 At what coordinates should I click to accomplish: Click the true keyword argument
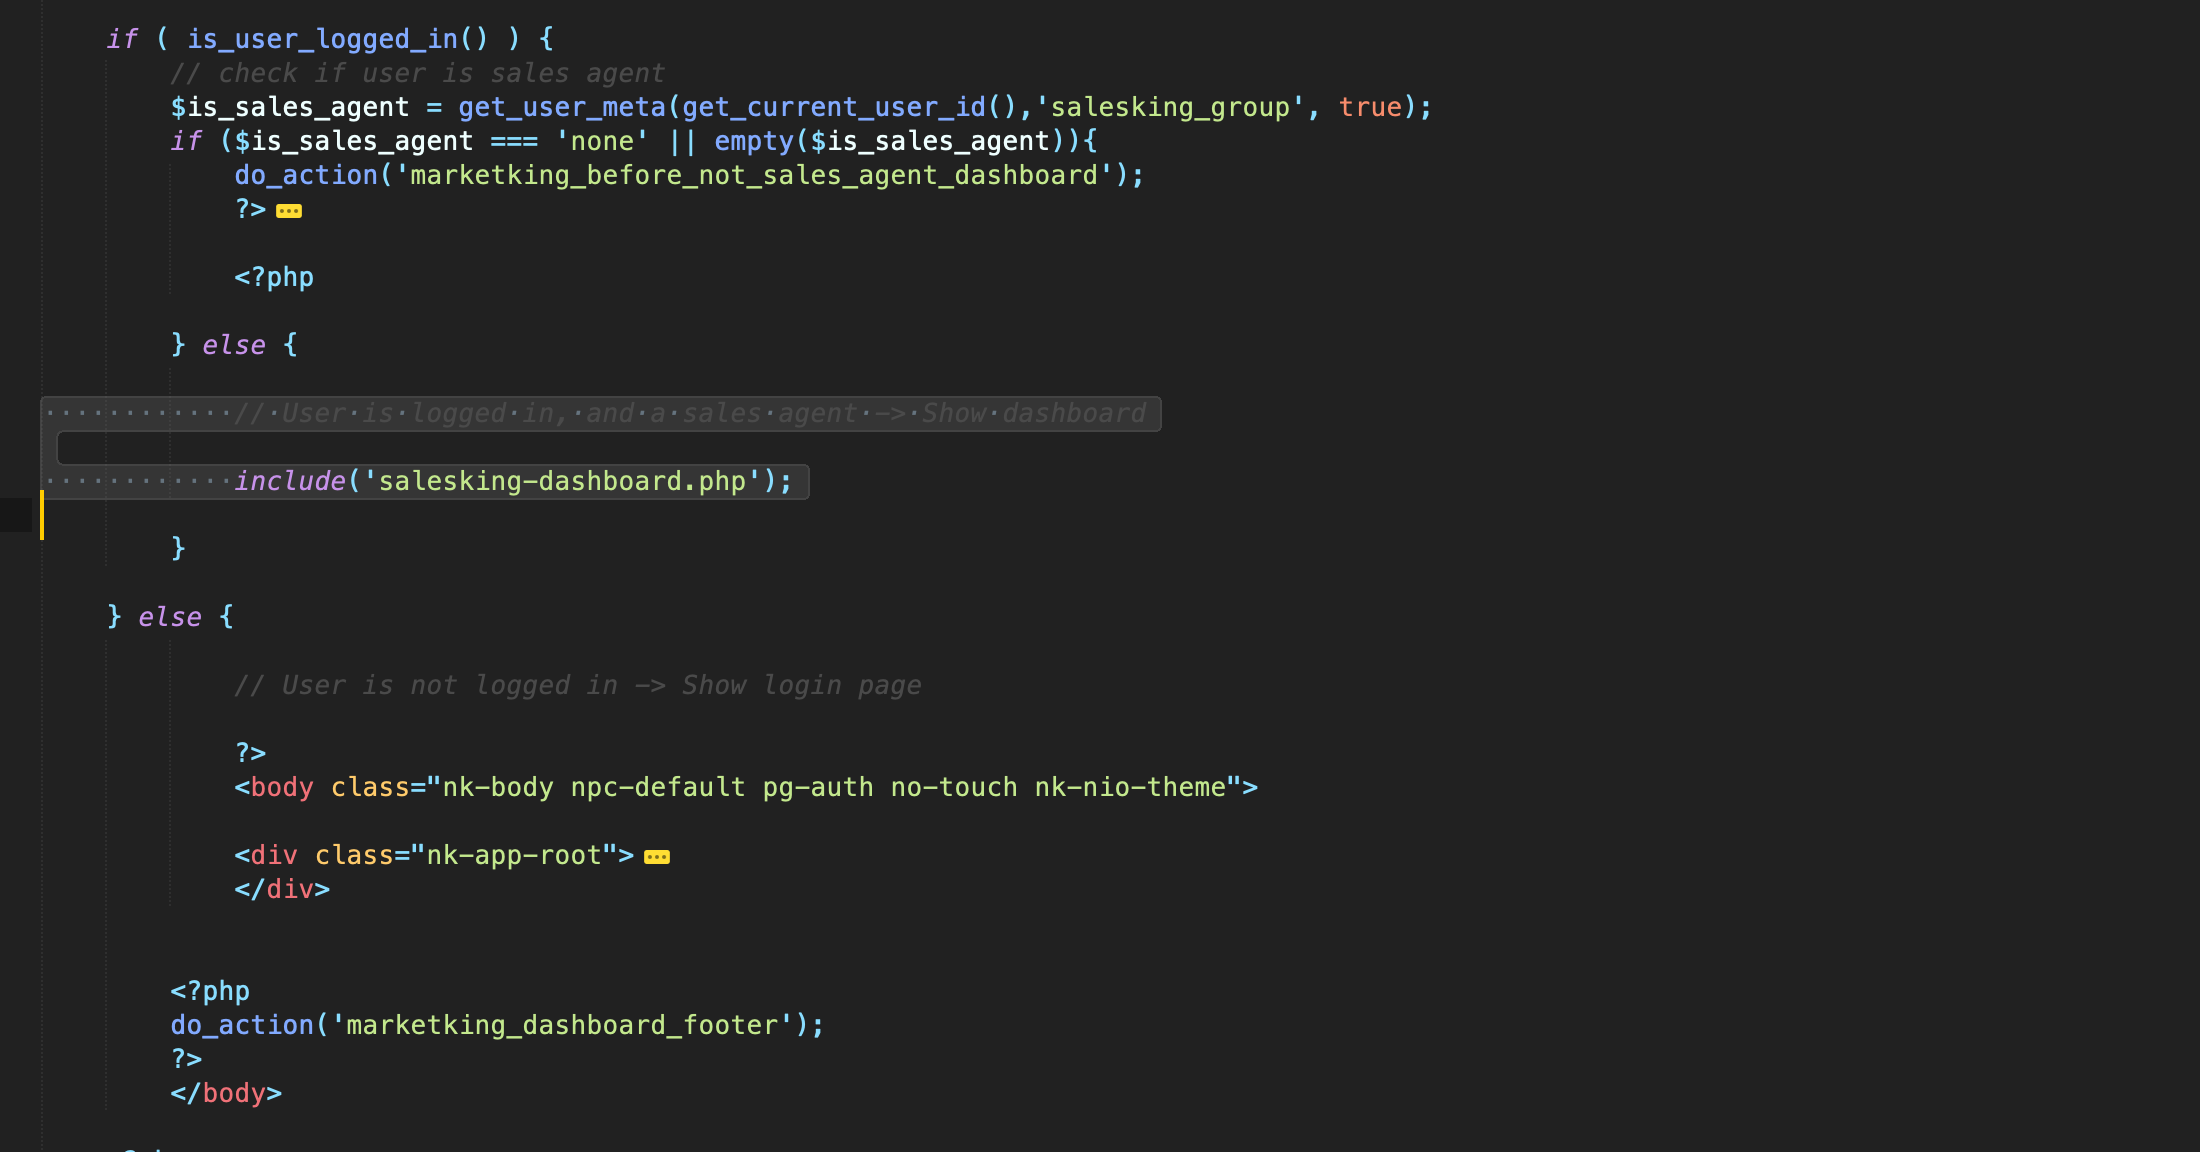[x=1370, y=107]
